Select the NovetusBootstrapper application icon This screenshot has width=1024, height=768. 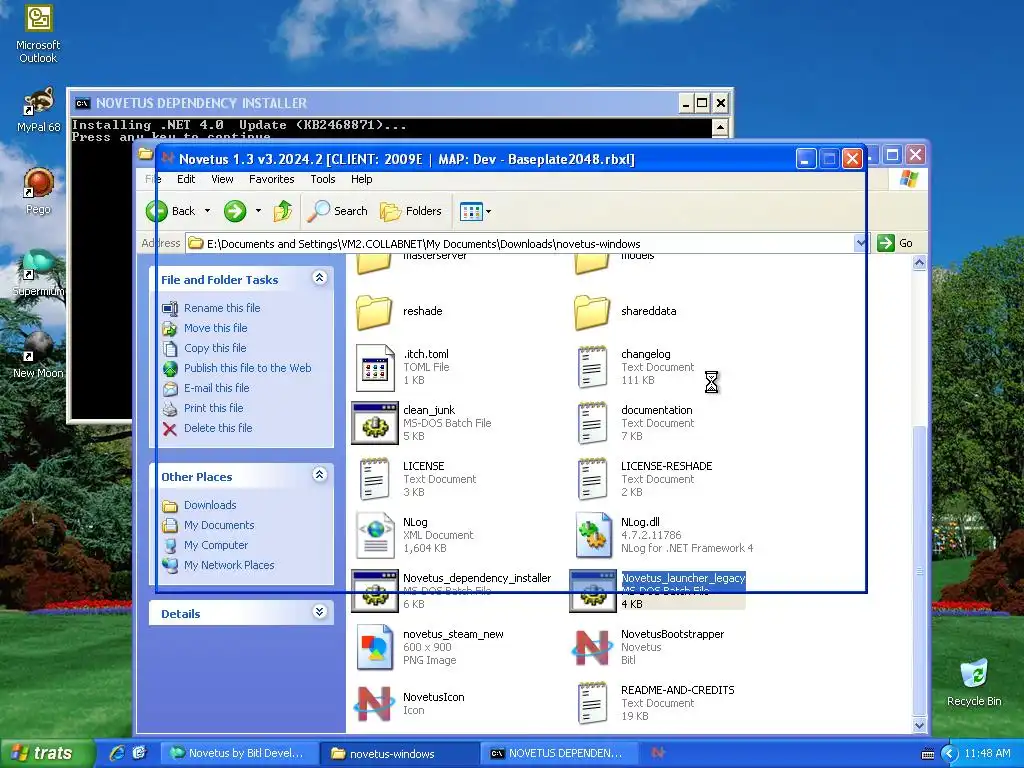point(592,647)
